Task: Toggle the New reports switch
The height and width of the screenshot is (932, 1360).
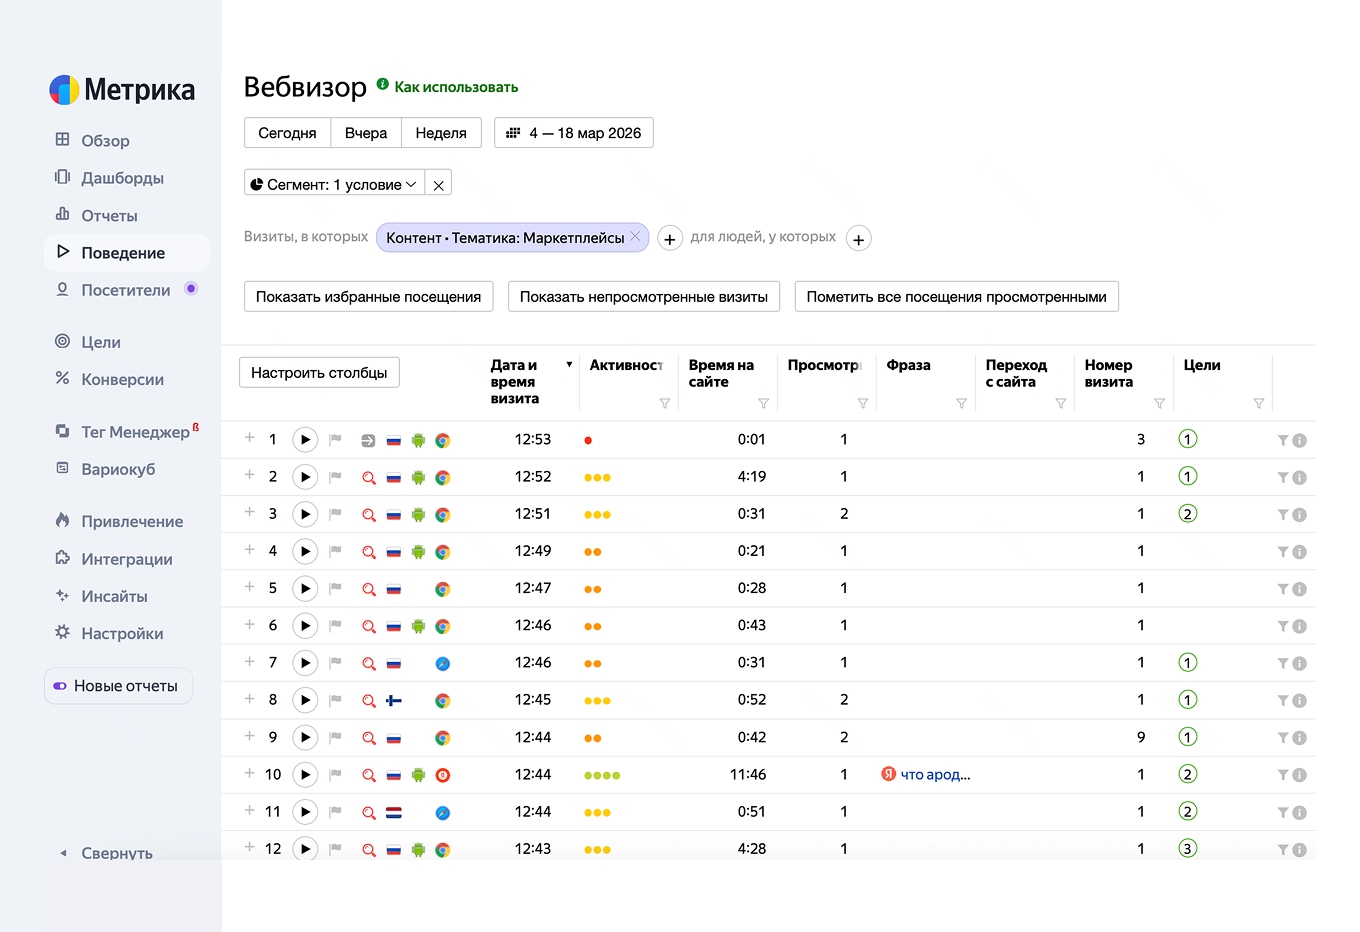Action: tap(61, 686)
